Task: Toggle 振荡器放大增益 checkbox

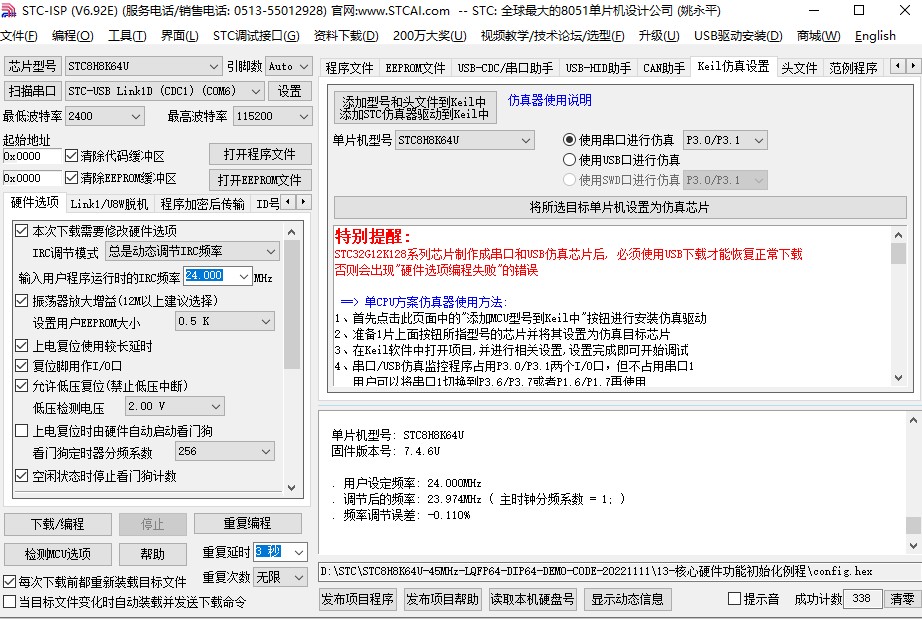Action: tap(22, 301)
